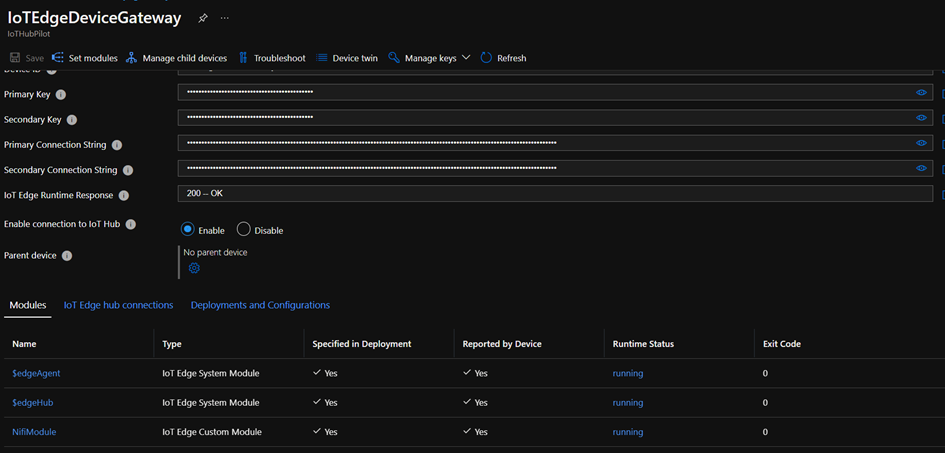Open $edgeHub running status
The height and width of the screenshot is (453, 945).
(x=628, y=403)
